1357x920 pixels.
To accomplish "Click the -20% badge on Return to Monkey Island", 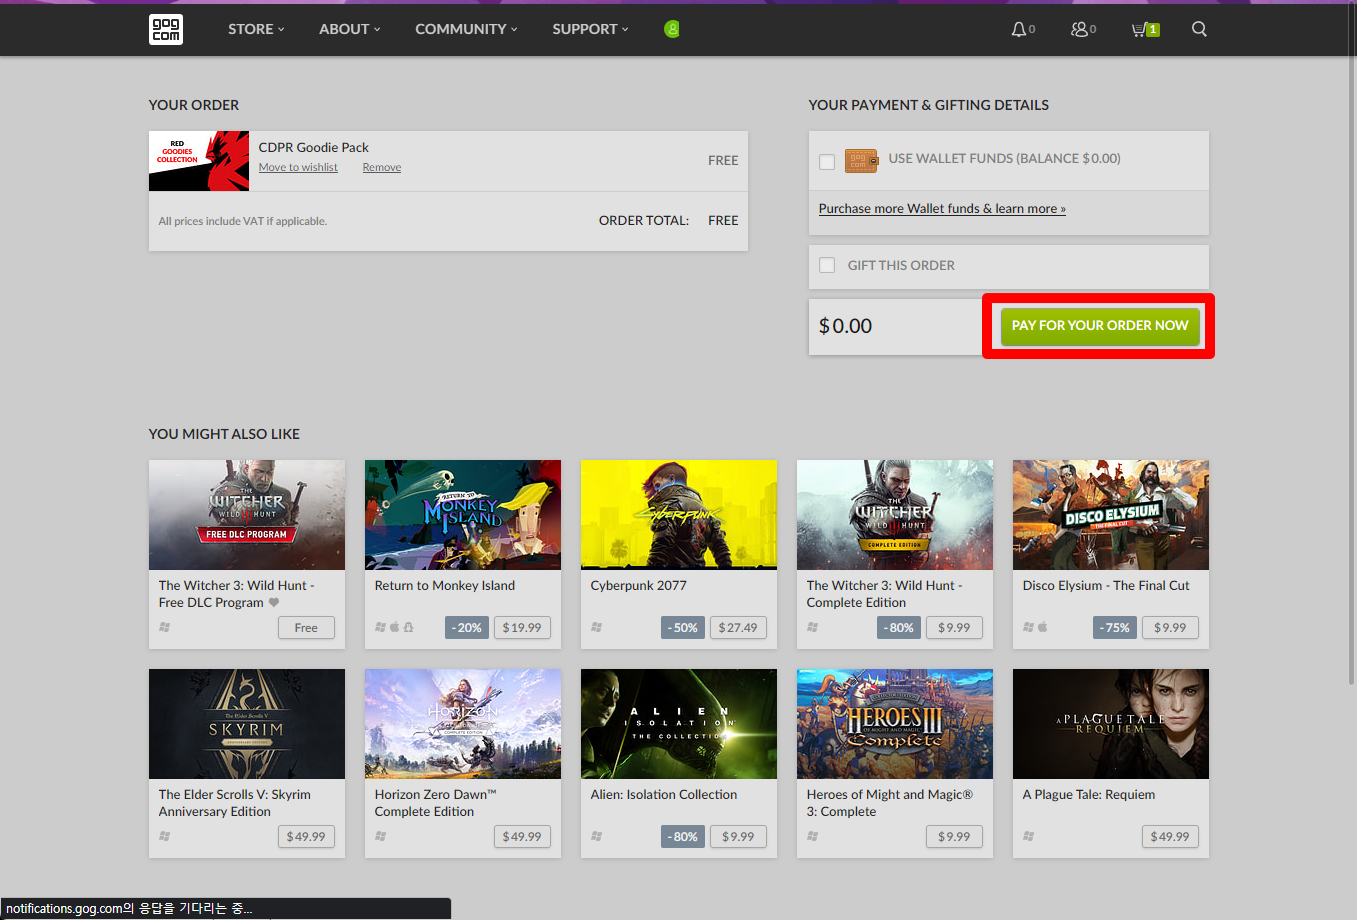I will tap(467, 628).
